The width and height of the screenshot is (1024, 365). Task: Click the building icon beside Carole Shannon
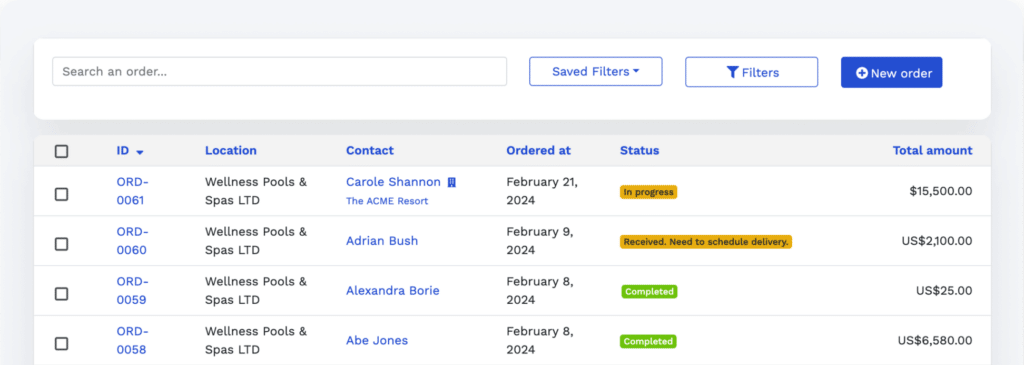click(451, 182)
